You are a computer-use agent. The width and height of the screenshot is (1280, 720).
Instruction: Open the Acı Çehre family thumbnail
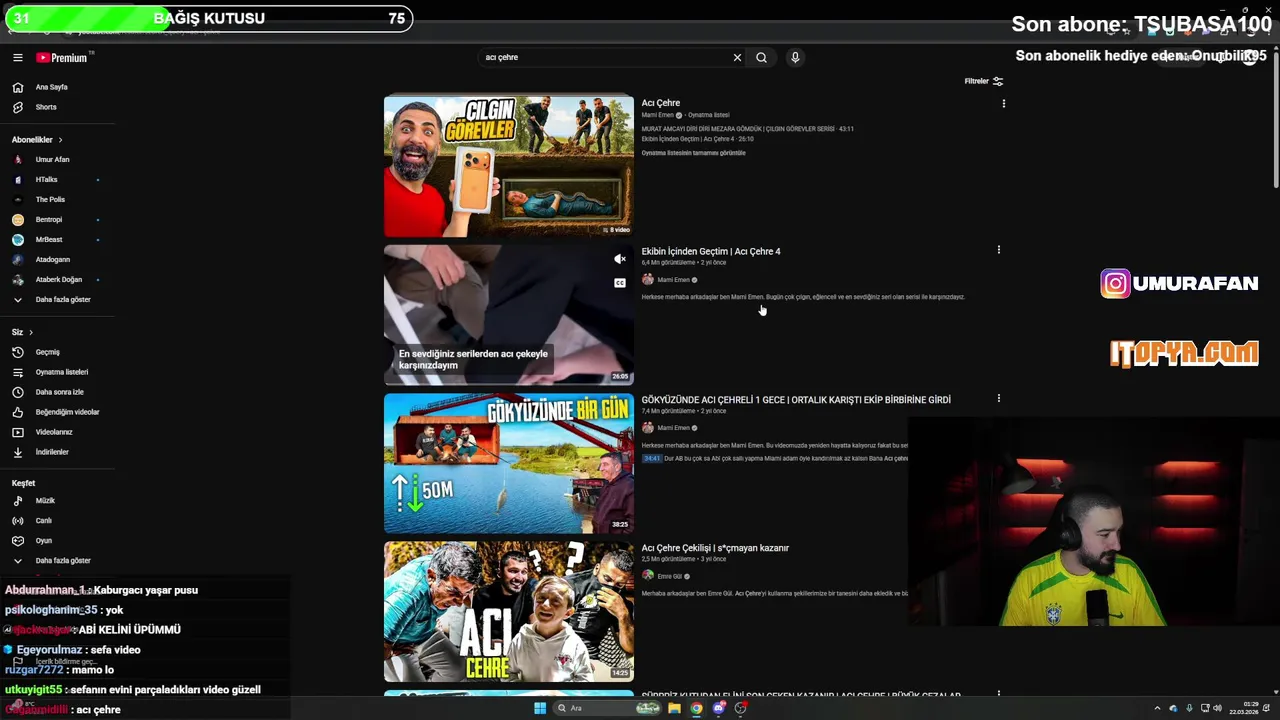point(509,611)
